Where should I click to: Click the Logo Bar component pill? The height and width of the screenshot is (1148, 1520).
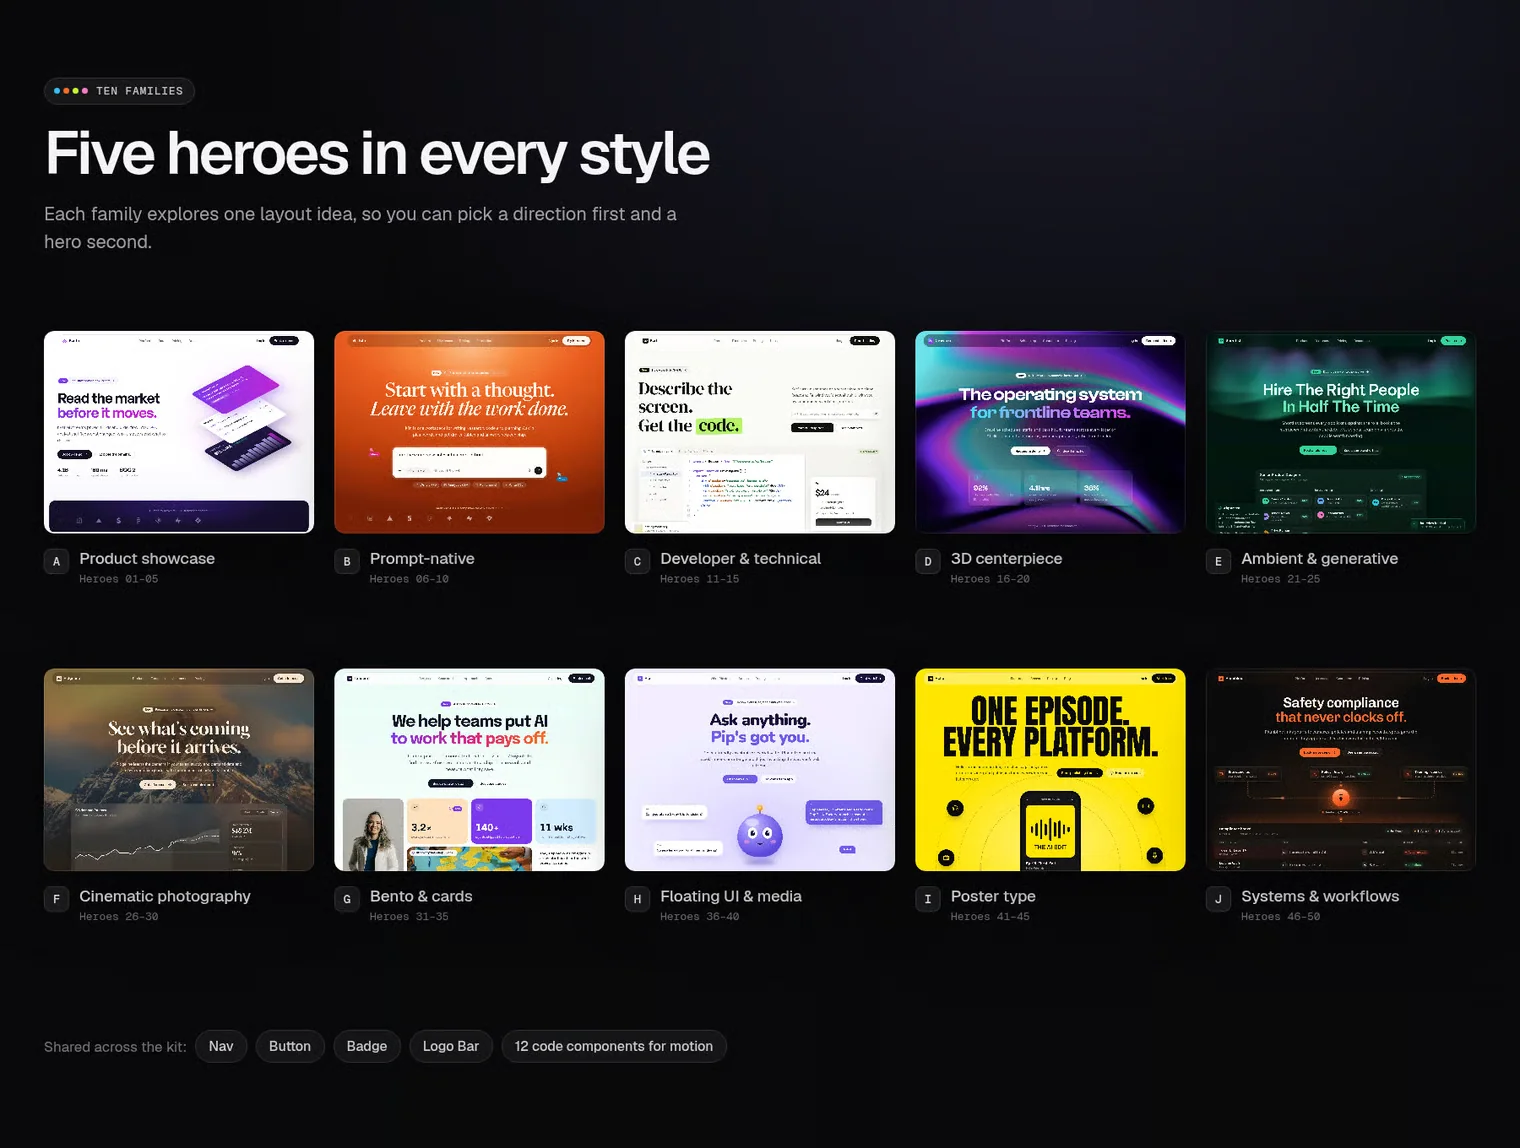451,1046
